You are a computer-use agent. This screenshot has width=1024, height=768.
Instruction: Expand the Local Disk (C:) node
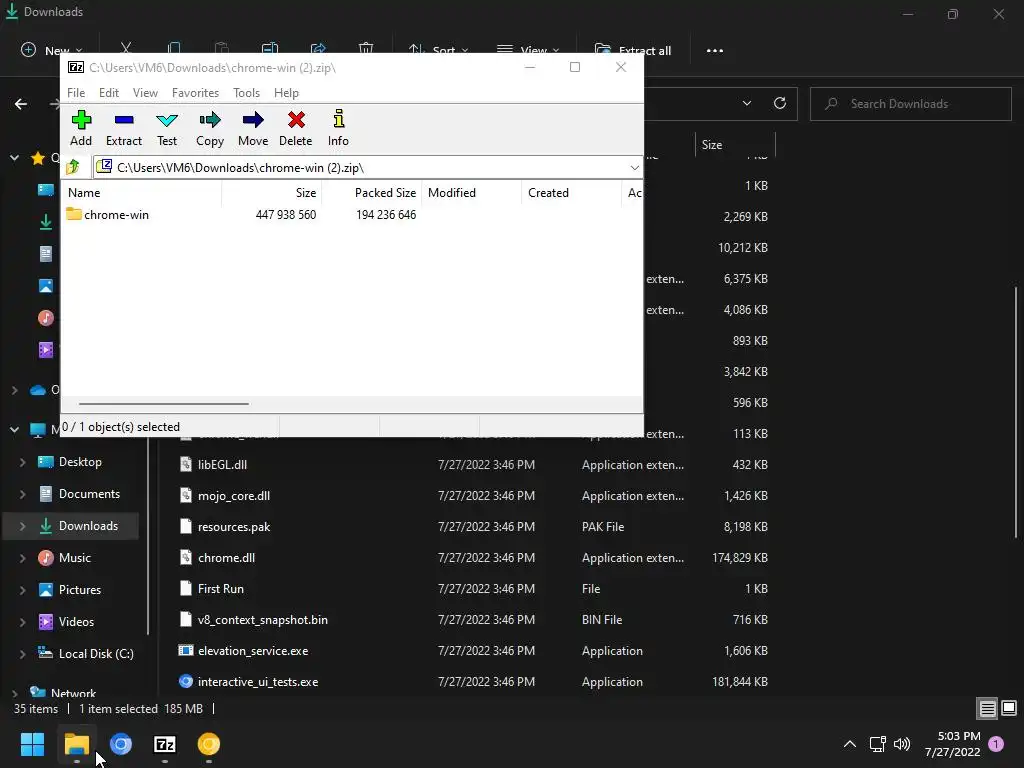coord(22,654)
